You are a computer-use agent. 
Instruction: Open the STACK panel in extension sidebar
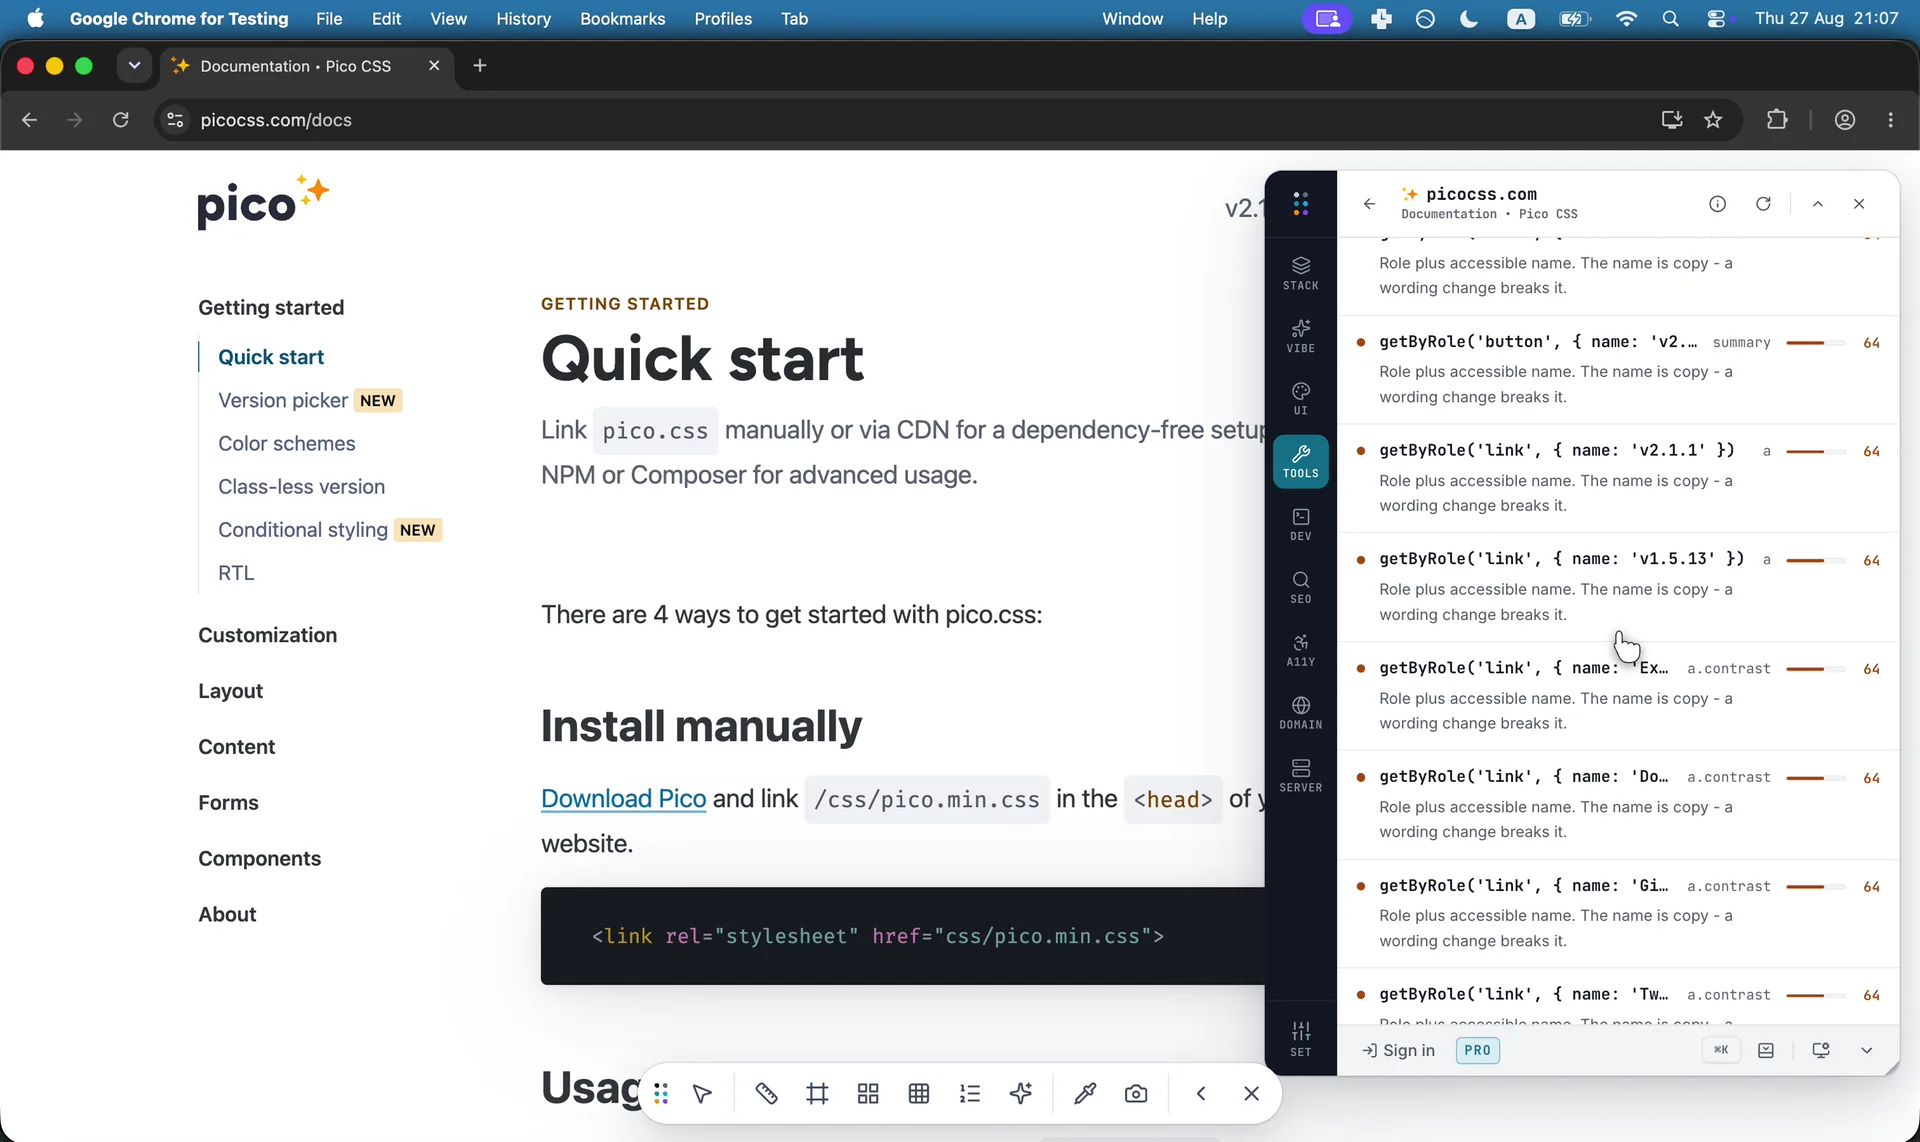1300,273
